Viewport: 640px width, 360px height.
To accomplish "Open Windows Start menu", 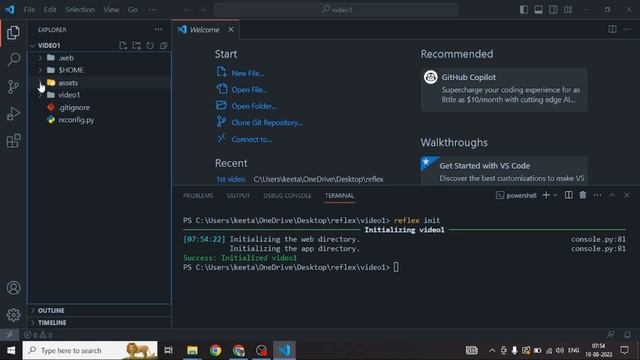I will [11, 350].
